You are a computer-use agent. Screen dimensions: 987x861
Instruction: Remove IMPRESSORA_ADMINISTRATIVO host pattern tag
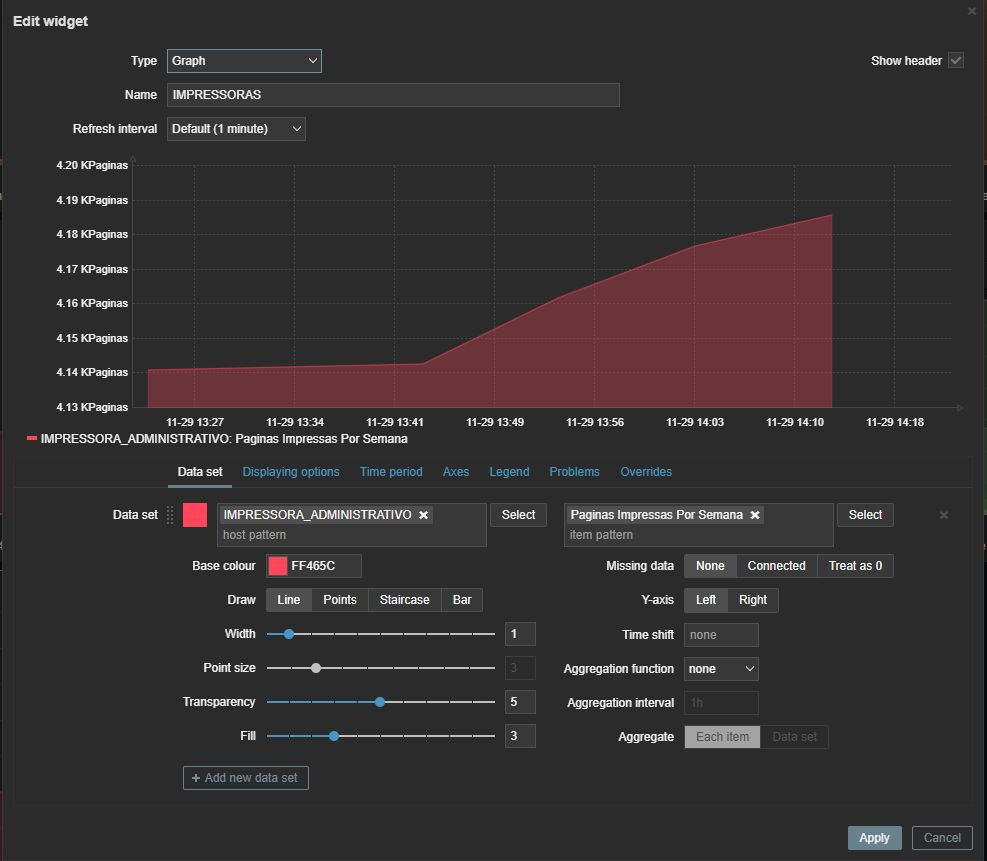tap(424, 515)
